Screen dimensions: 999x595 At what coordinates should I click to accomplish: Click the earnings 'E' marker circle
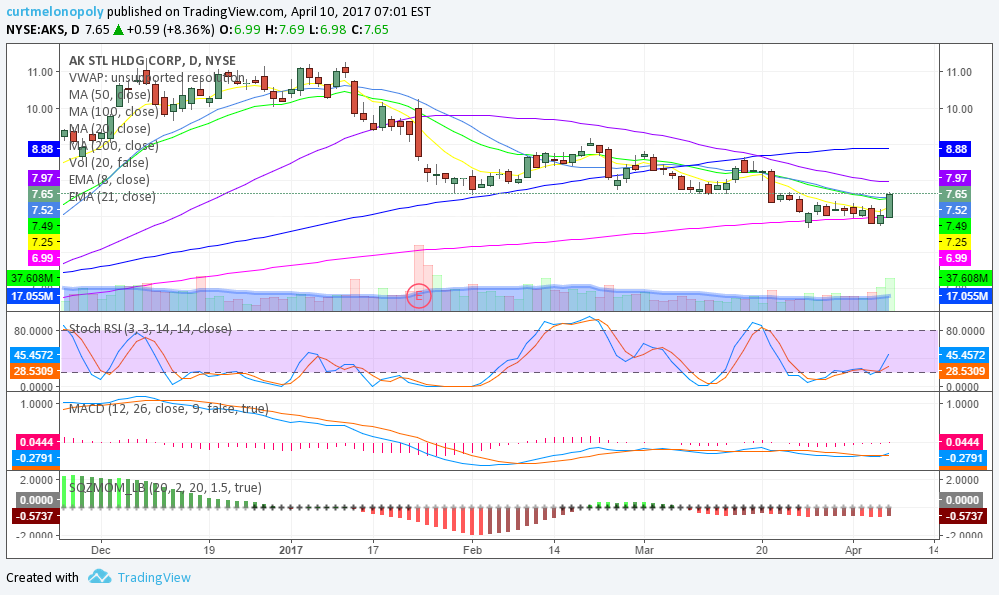pos(419,296)
